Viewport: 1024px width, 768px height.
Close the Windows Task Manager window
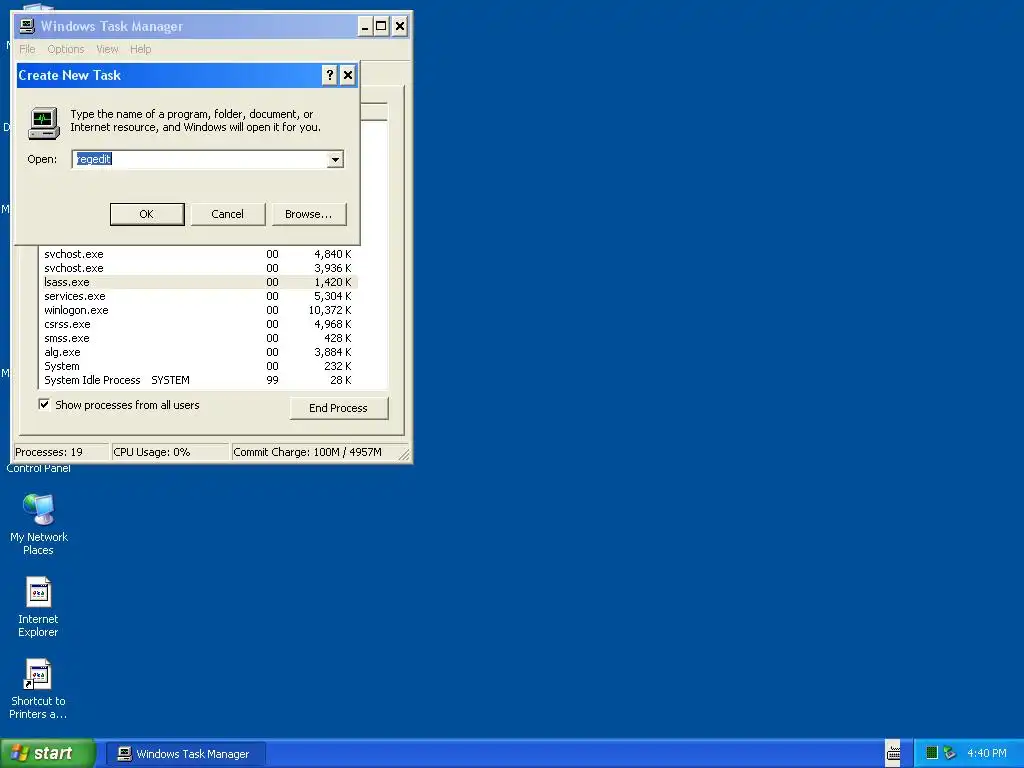400,27
